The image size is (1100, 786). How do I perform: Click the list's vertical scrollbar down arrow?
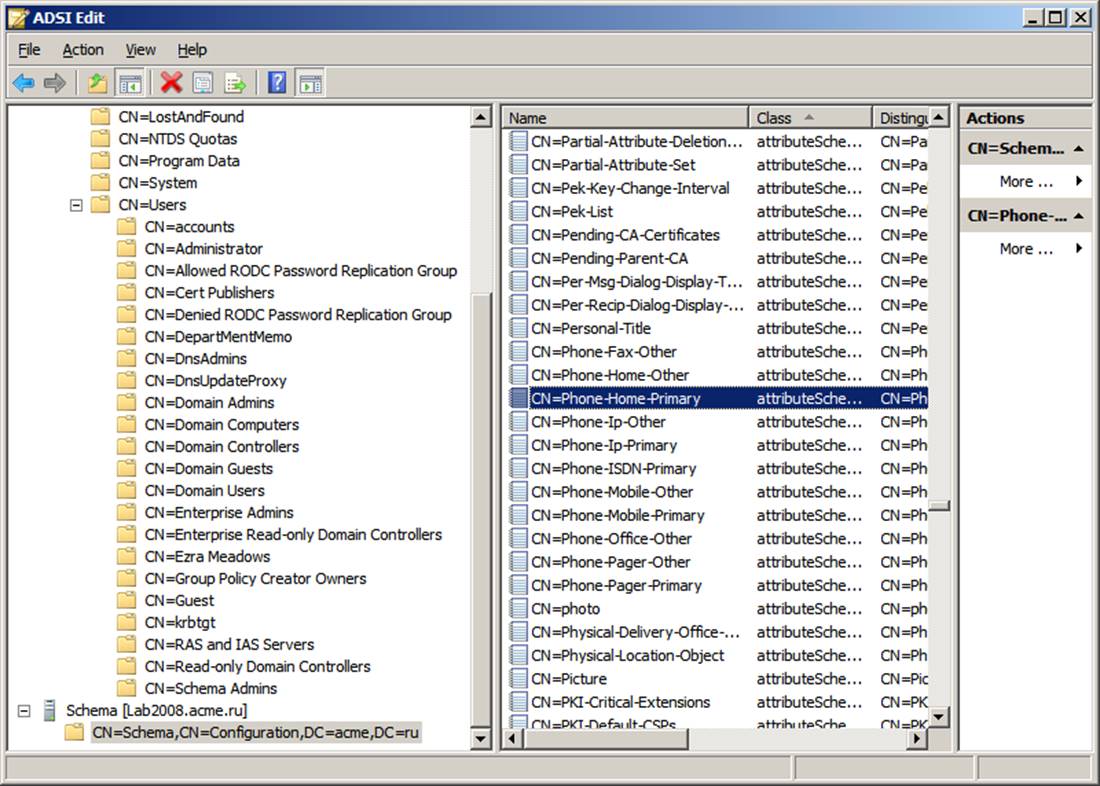938,717
